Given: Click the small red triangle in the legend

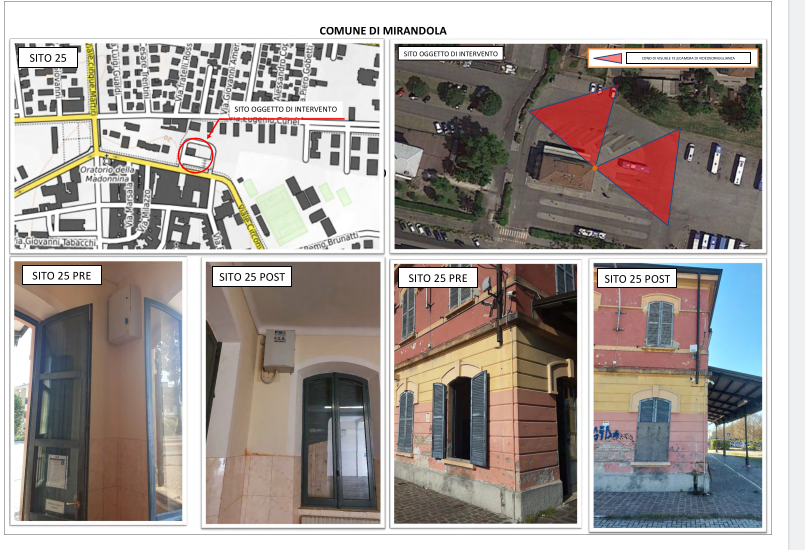Looking at the screenshot, I should point(605,59).
